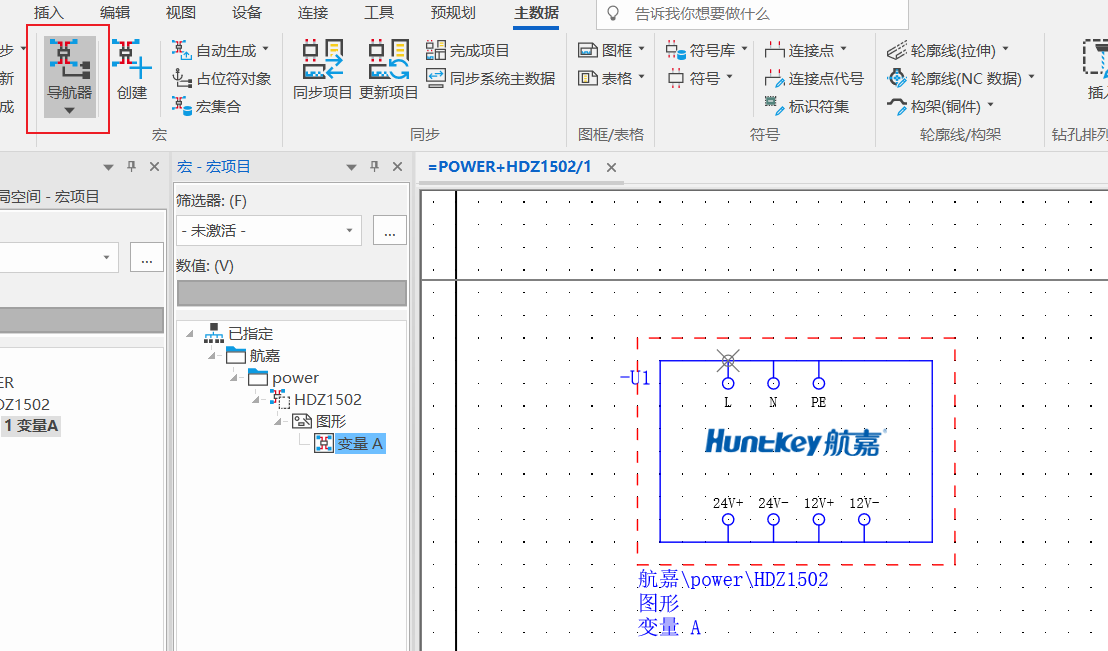Click the lightbulb tell-me icon
The width and height of the screenshot is (1108, 651).
(x=613, y=13)
